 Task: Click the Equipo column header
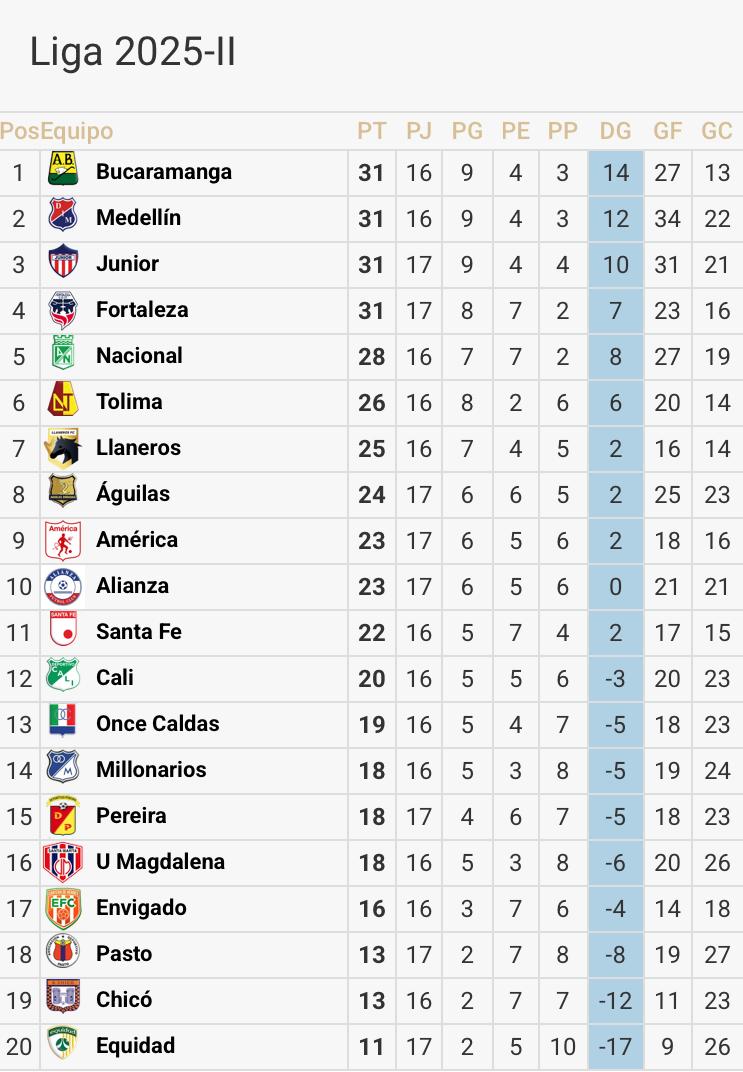pos(76,131)
